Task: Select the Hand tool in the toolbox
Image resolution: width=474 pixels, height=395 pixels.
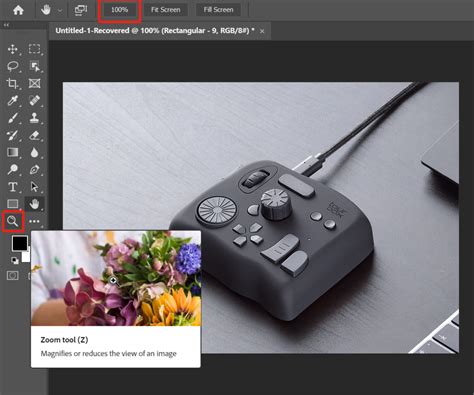Action: (34, 204)
